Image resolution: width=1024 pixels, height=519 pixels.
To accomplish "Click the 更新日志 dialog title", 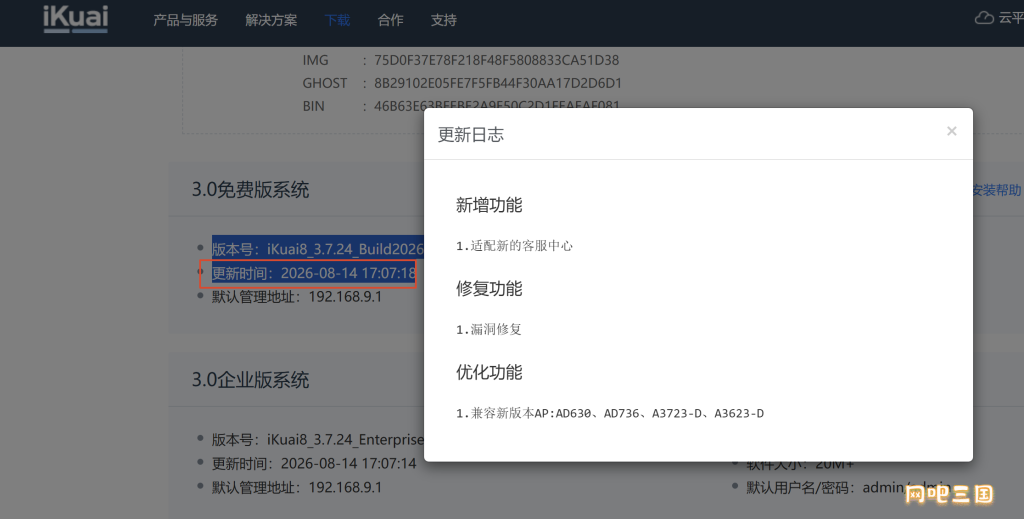I will 471,134.
